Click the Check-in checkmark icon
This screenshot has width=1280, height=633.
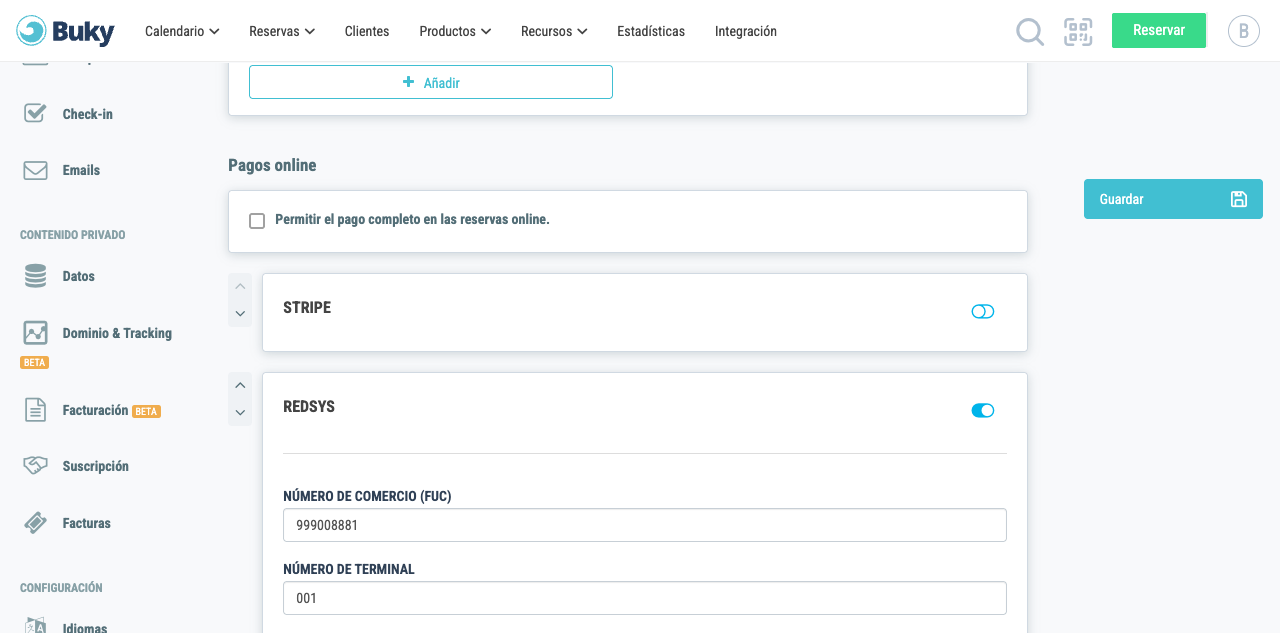35,113
